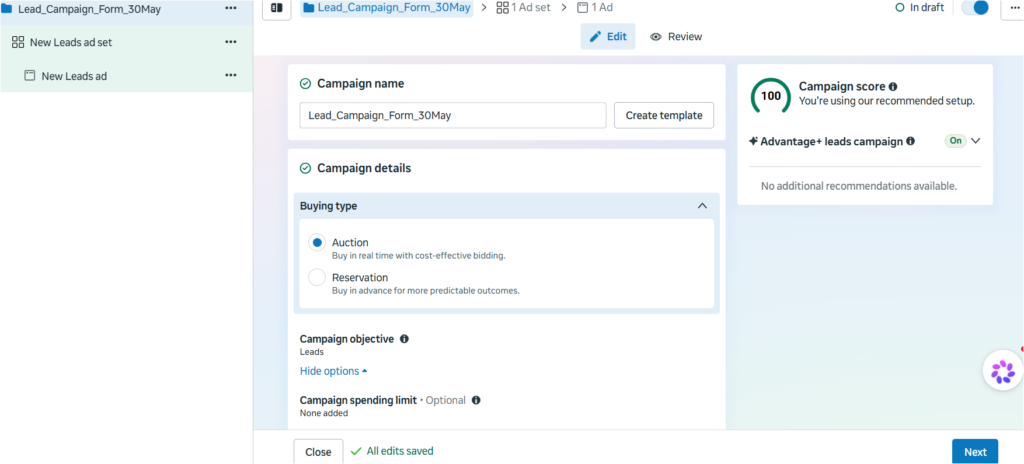Screen dimensions: 1024x464
Task: Click the ad set grid icon in sidebar
Action: [18, 42]
